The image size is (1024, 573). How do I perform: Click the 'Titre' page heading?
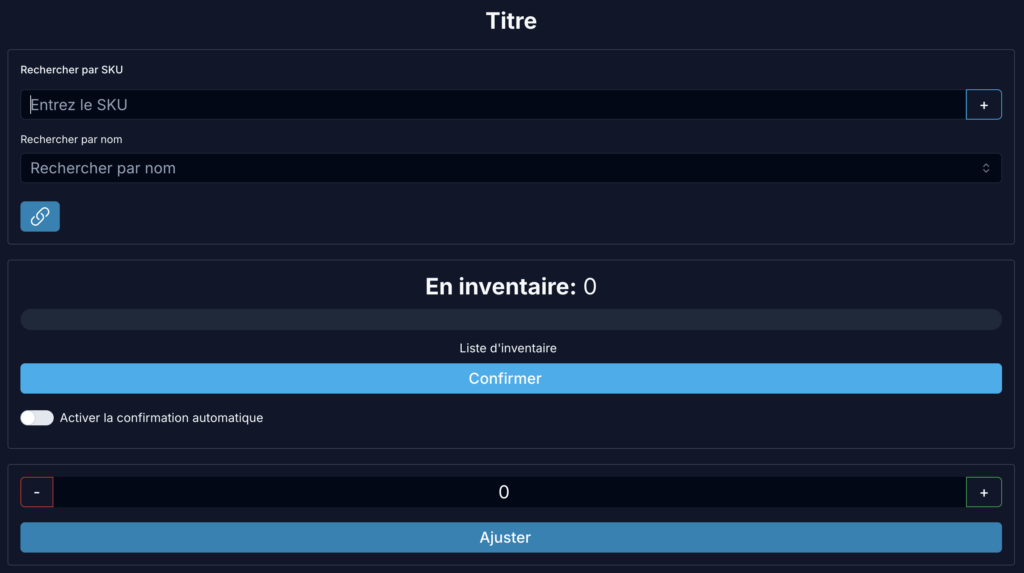(x=511, y=20)
